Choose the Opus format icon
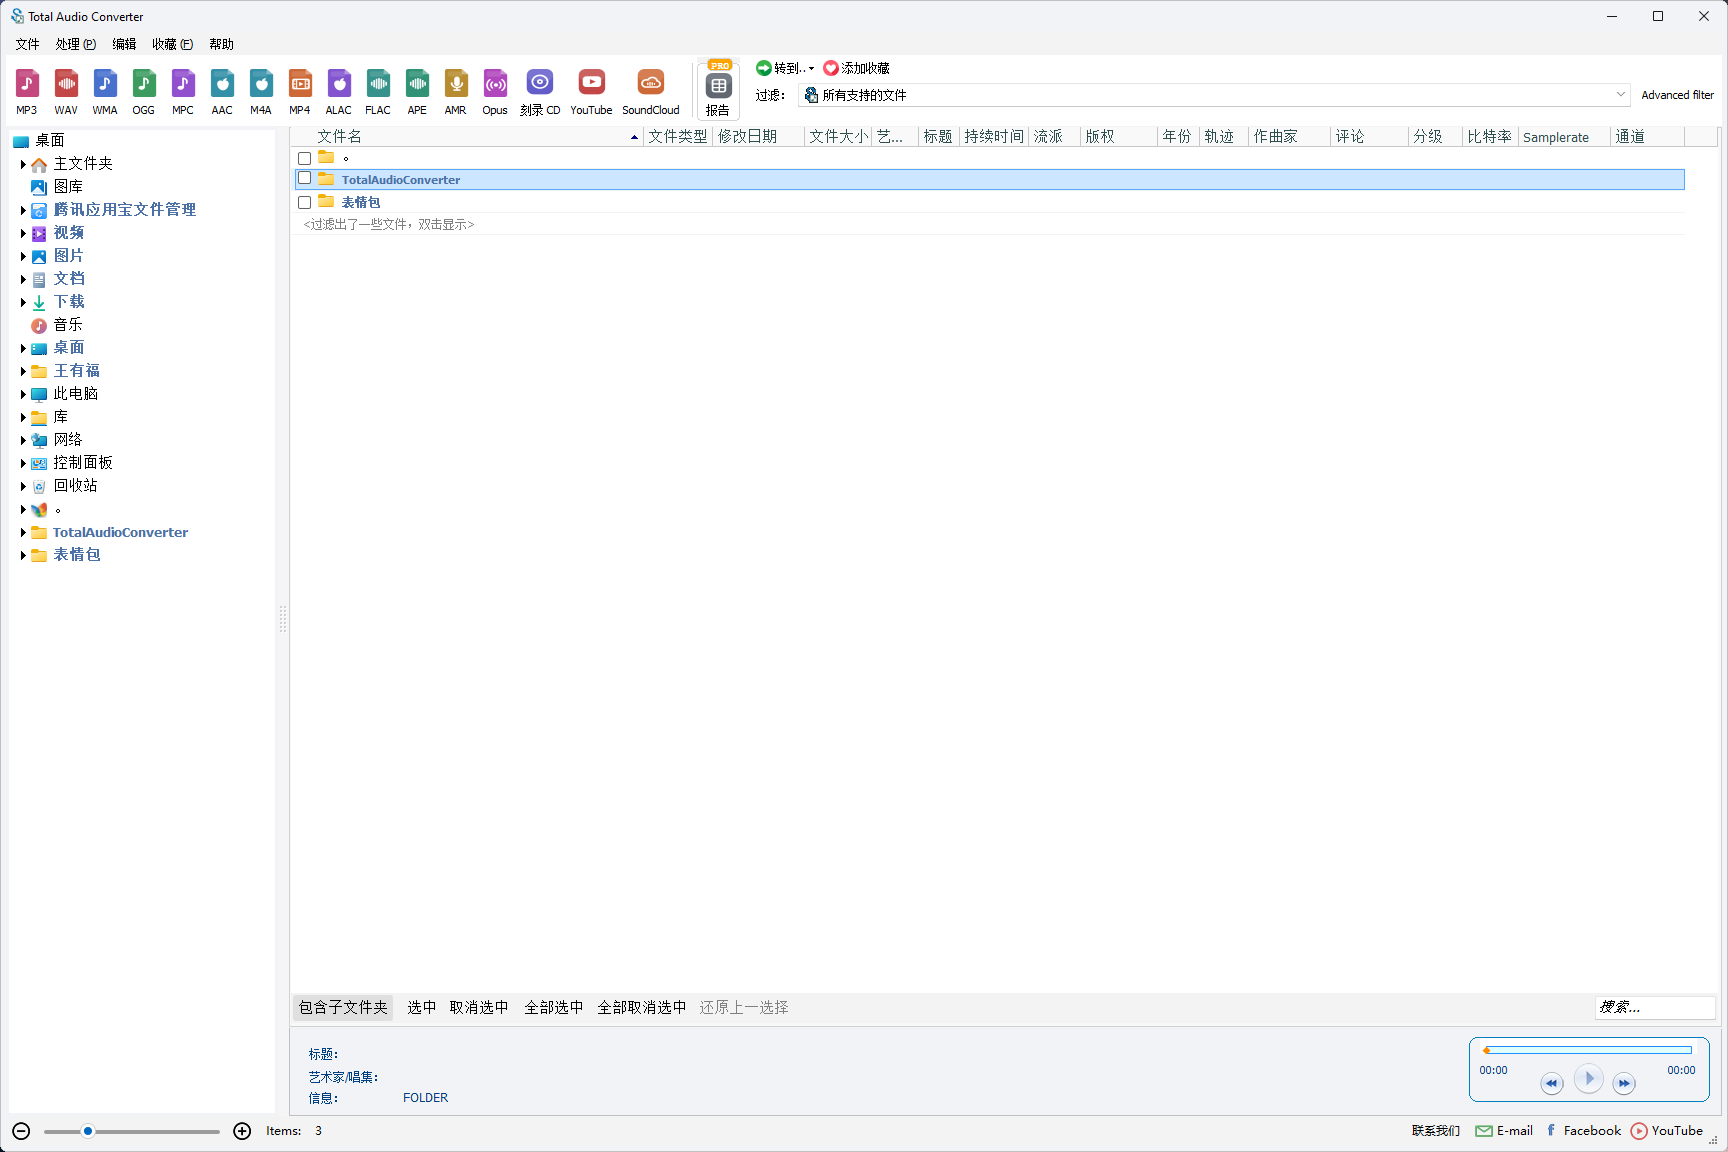1728x1152 pixels. click(x=495, y=92)
